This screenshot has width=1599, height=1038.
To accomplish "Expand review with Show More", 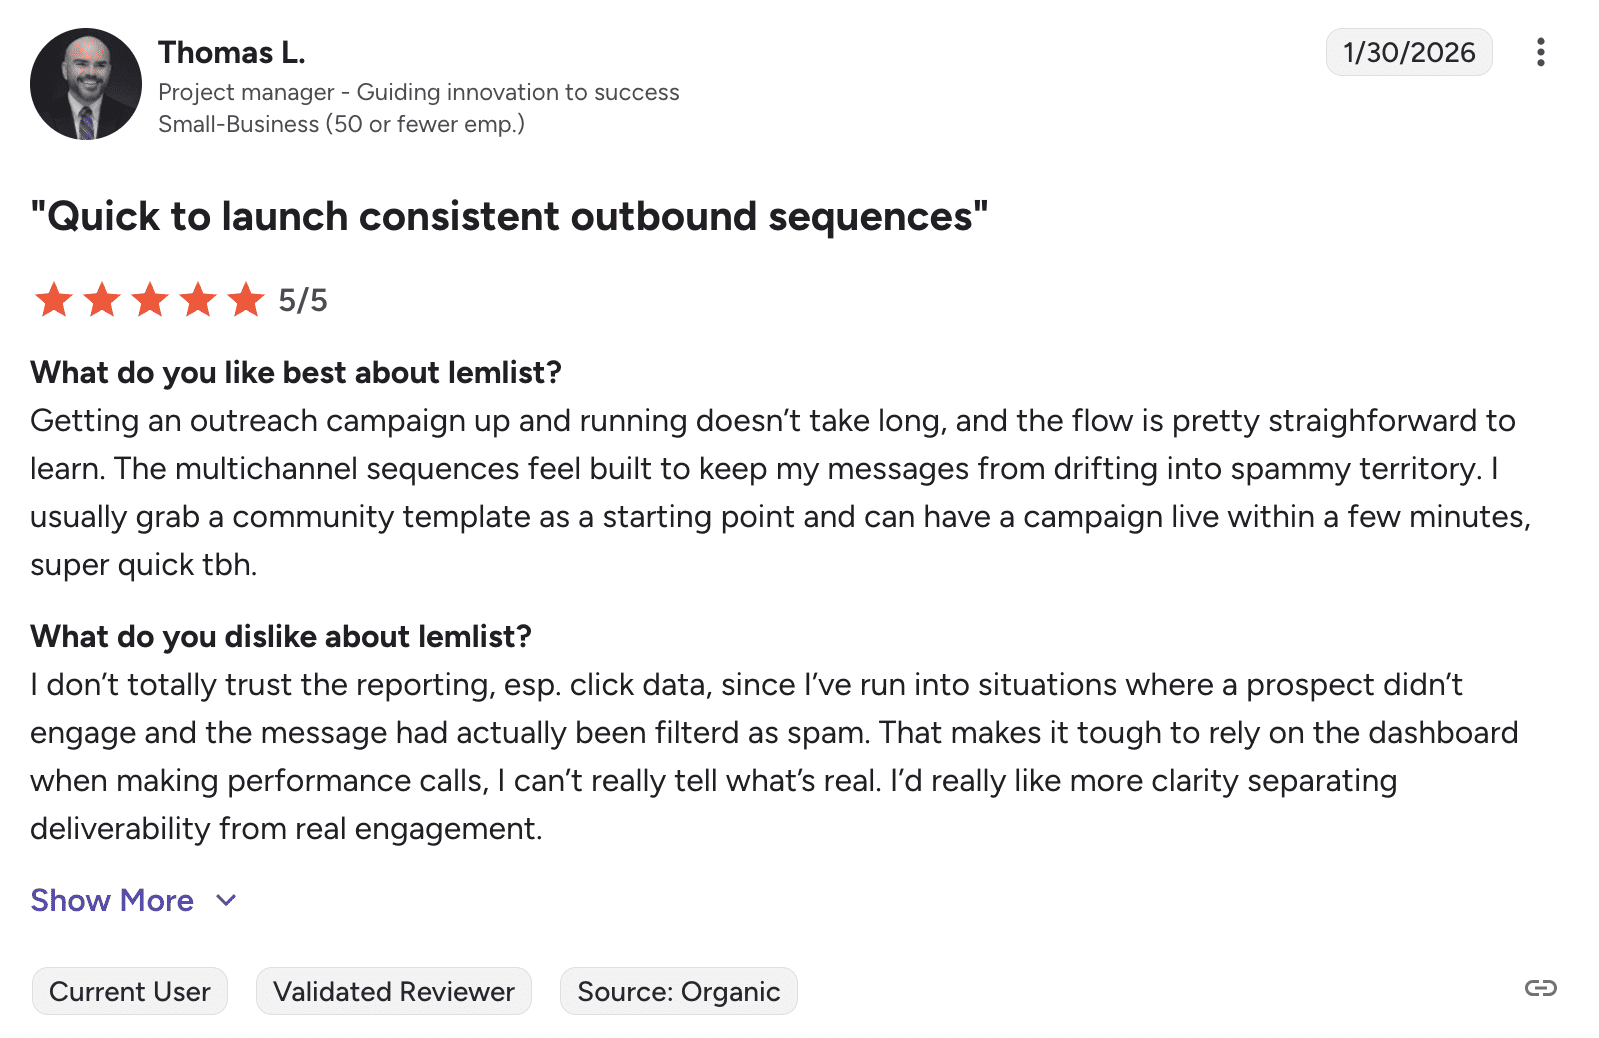I will 112,900.
